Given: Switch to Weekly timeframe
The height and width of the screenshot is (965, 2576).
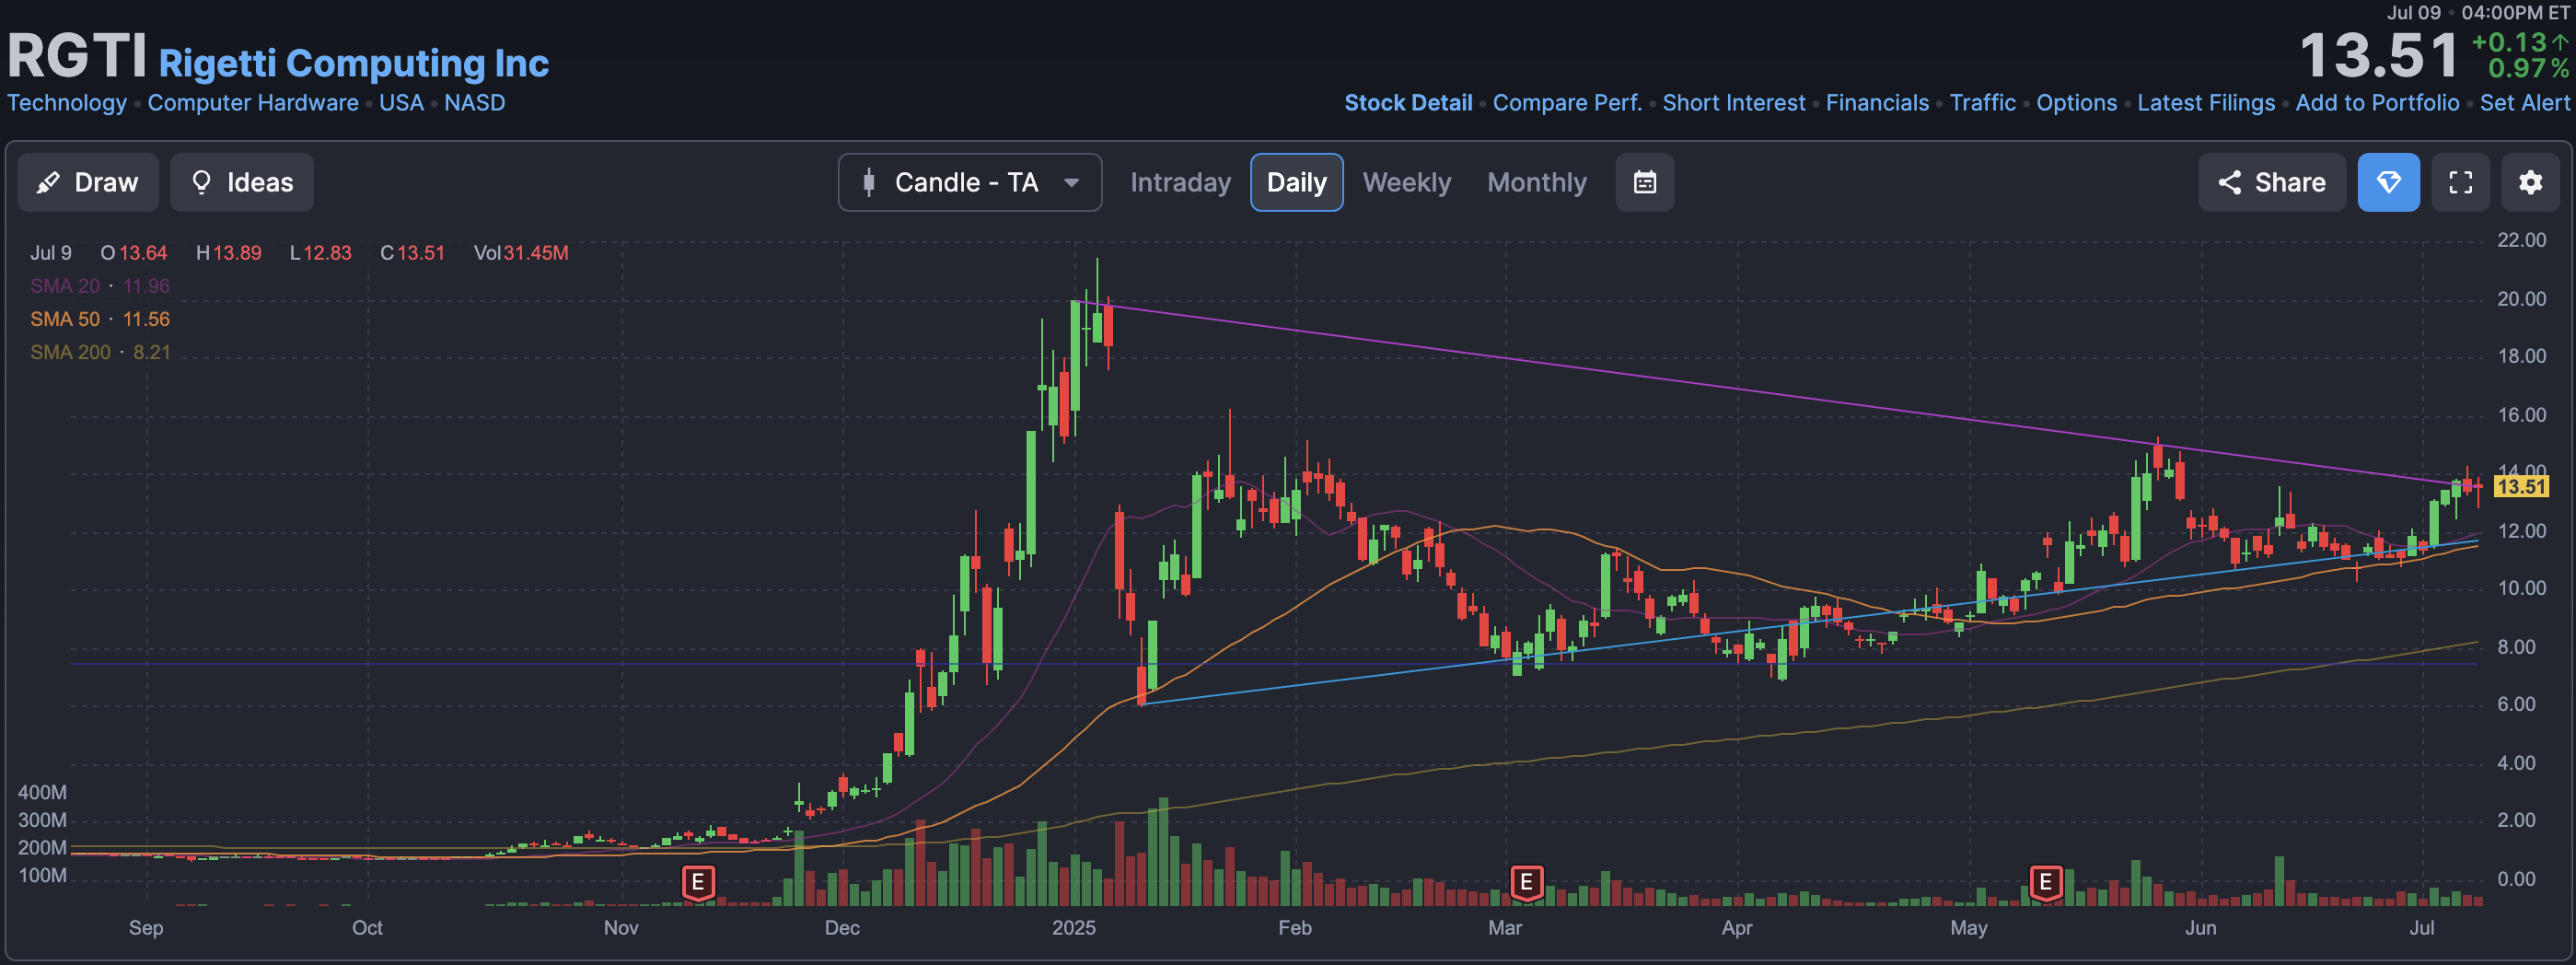Looking at the screenshot, I should click(x=1406, y=182).
